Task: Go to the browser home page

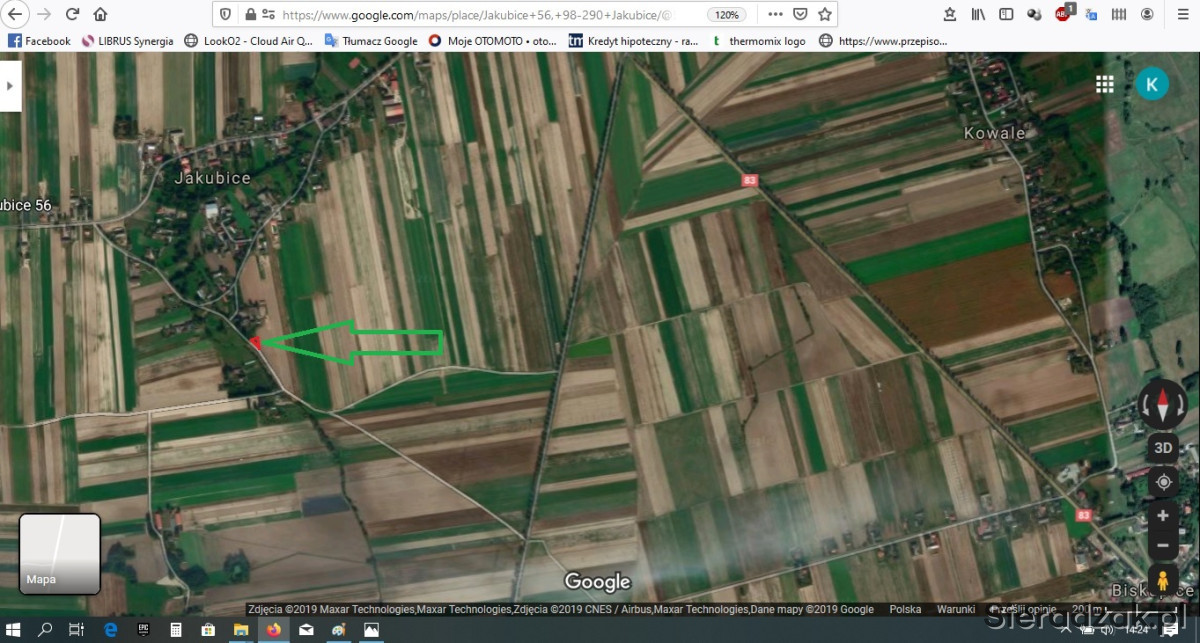Action: click(100, 15)
